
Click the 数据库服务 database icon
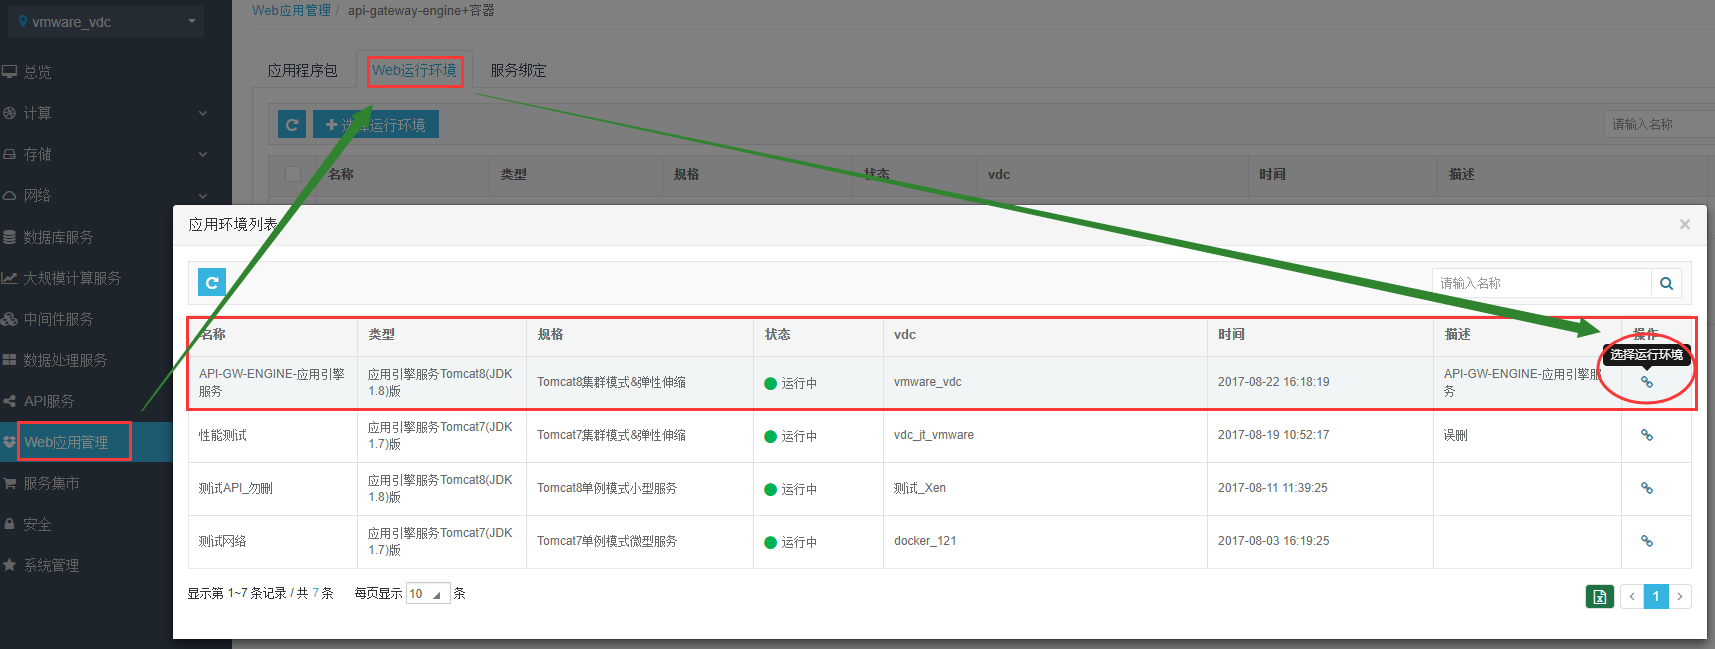(9, 237)
